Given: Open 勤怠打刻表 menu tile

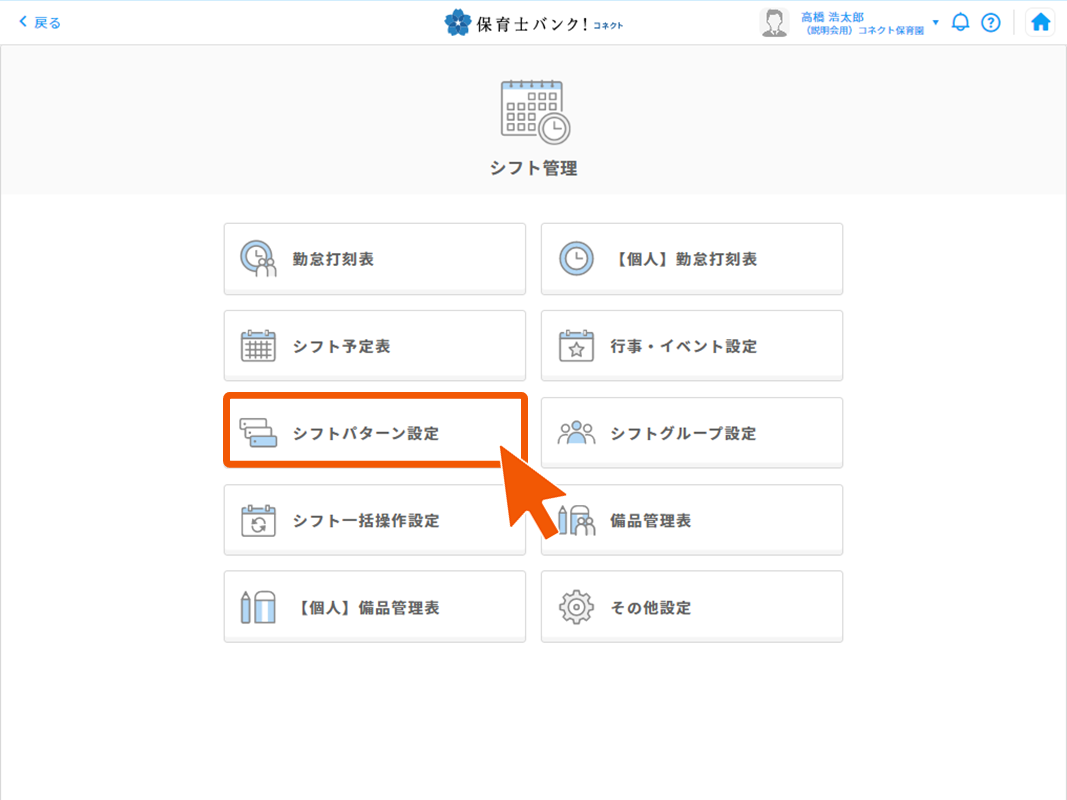Looking at the screenshot, I should point(374,259).
